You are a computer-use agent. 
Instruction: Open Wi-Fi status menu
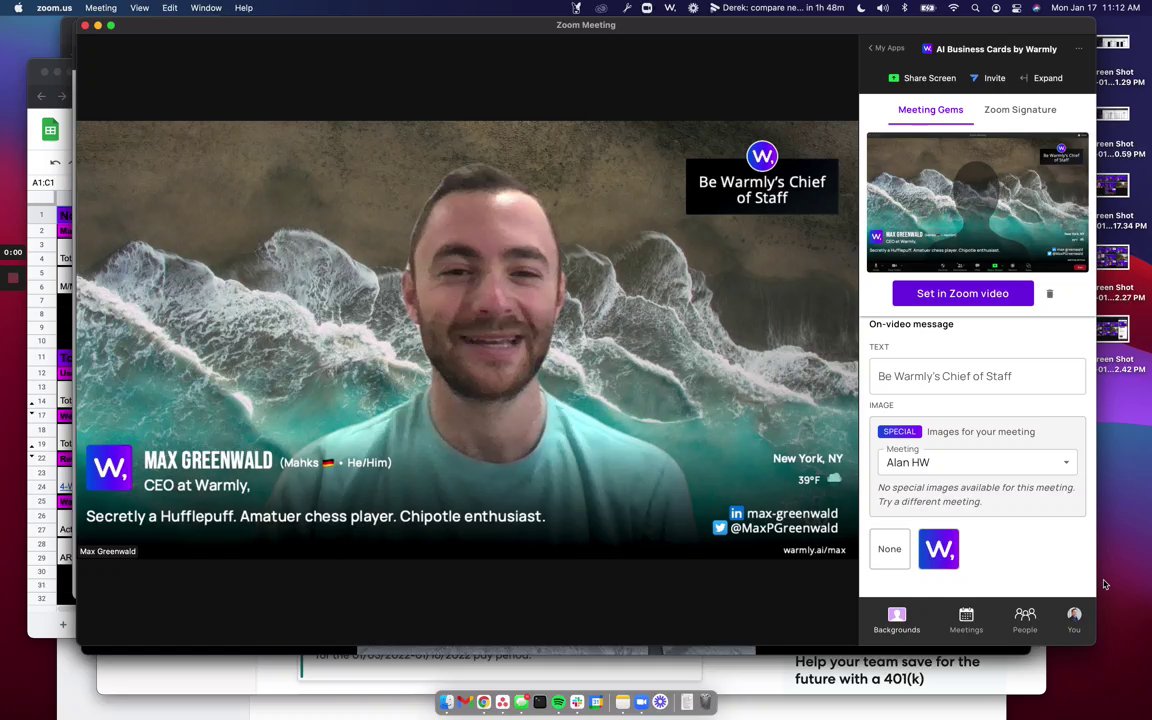954,8
